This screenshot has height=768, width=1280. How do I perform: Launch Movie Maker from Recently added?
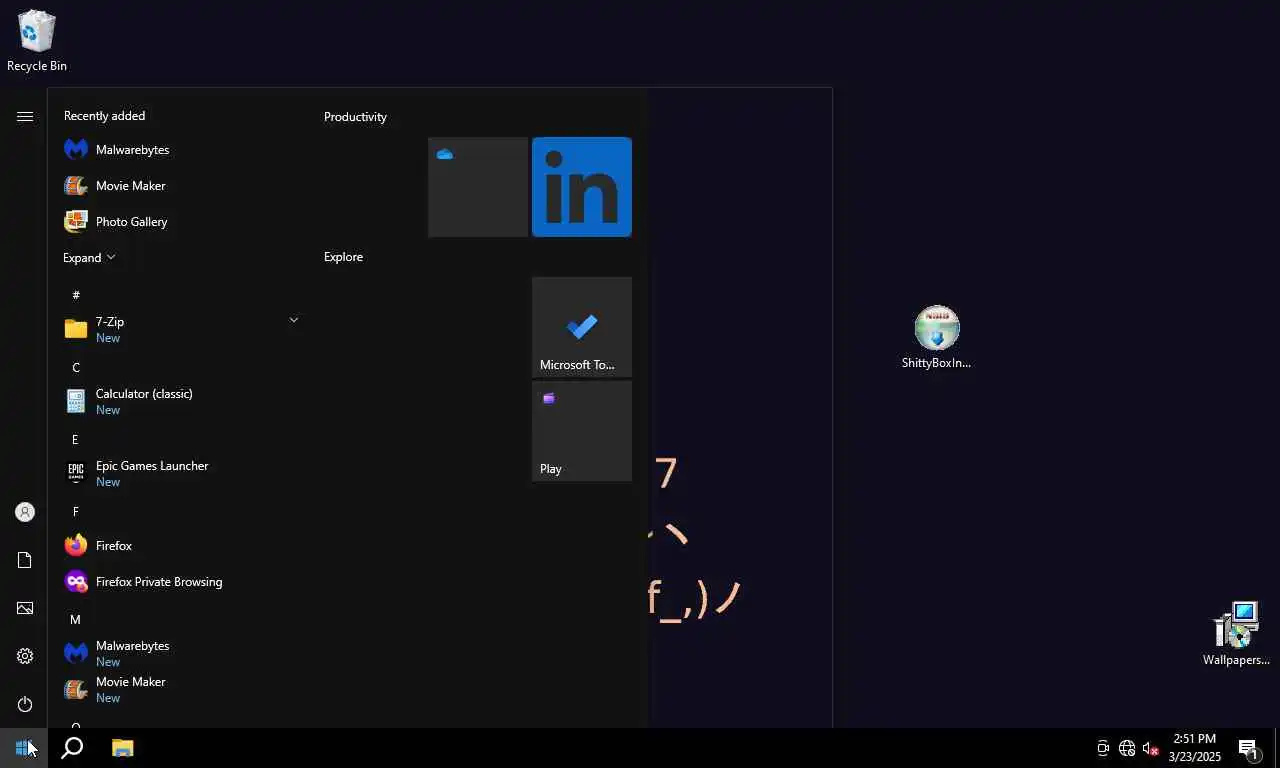coord(180,186)
